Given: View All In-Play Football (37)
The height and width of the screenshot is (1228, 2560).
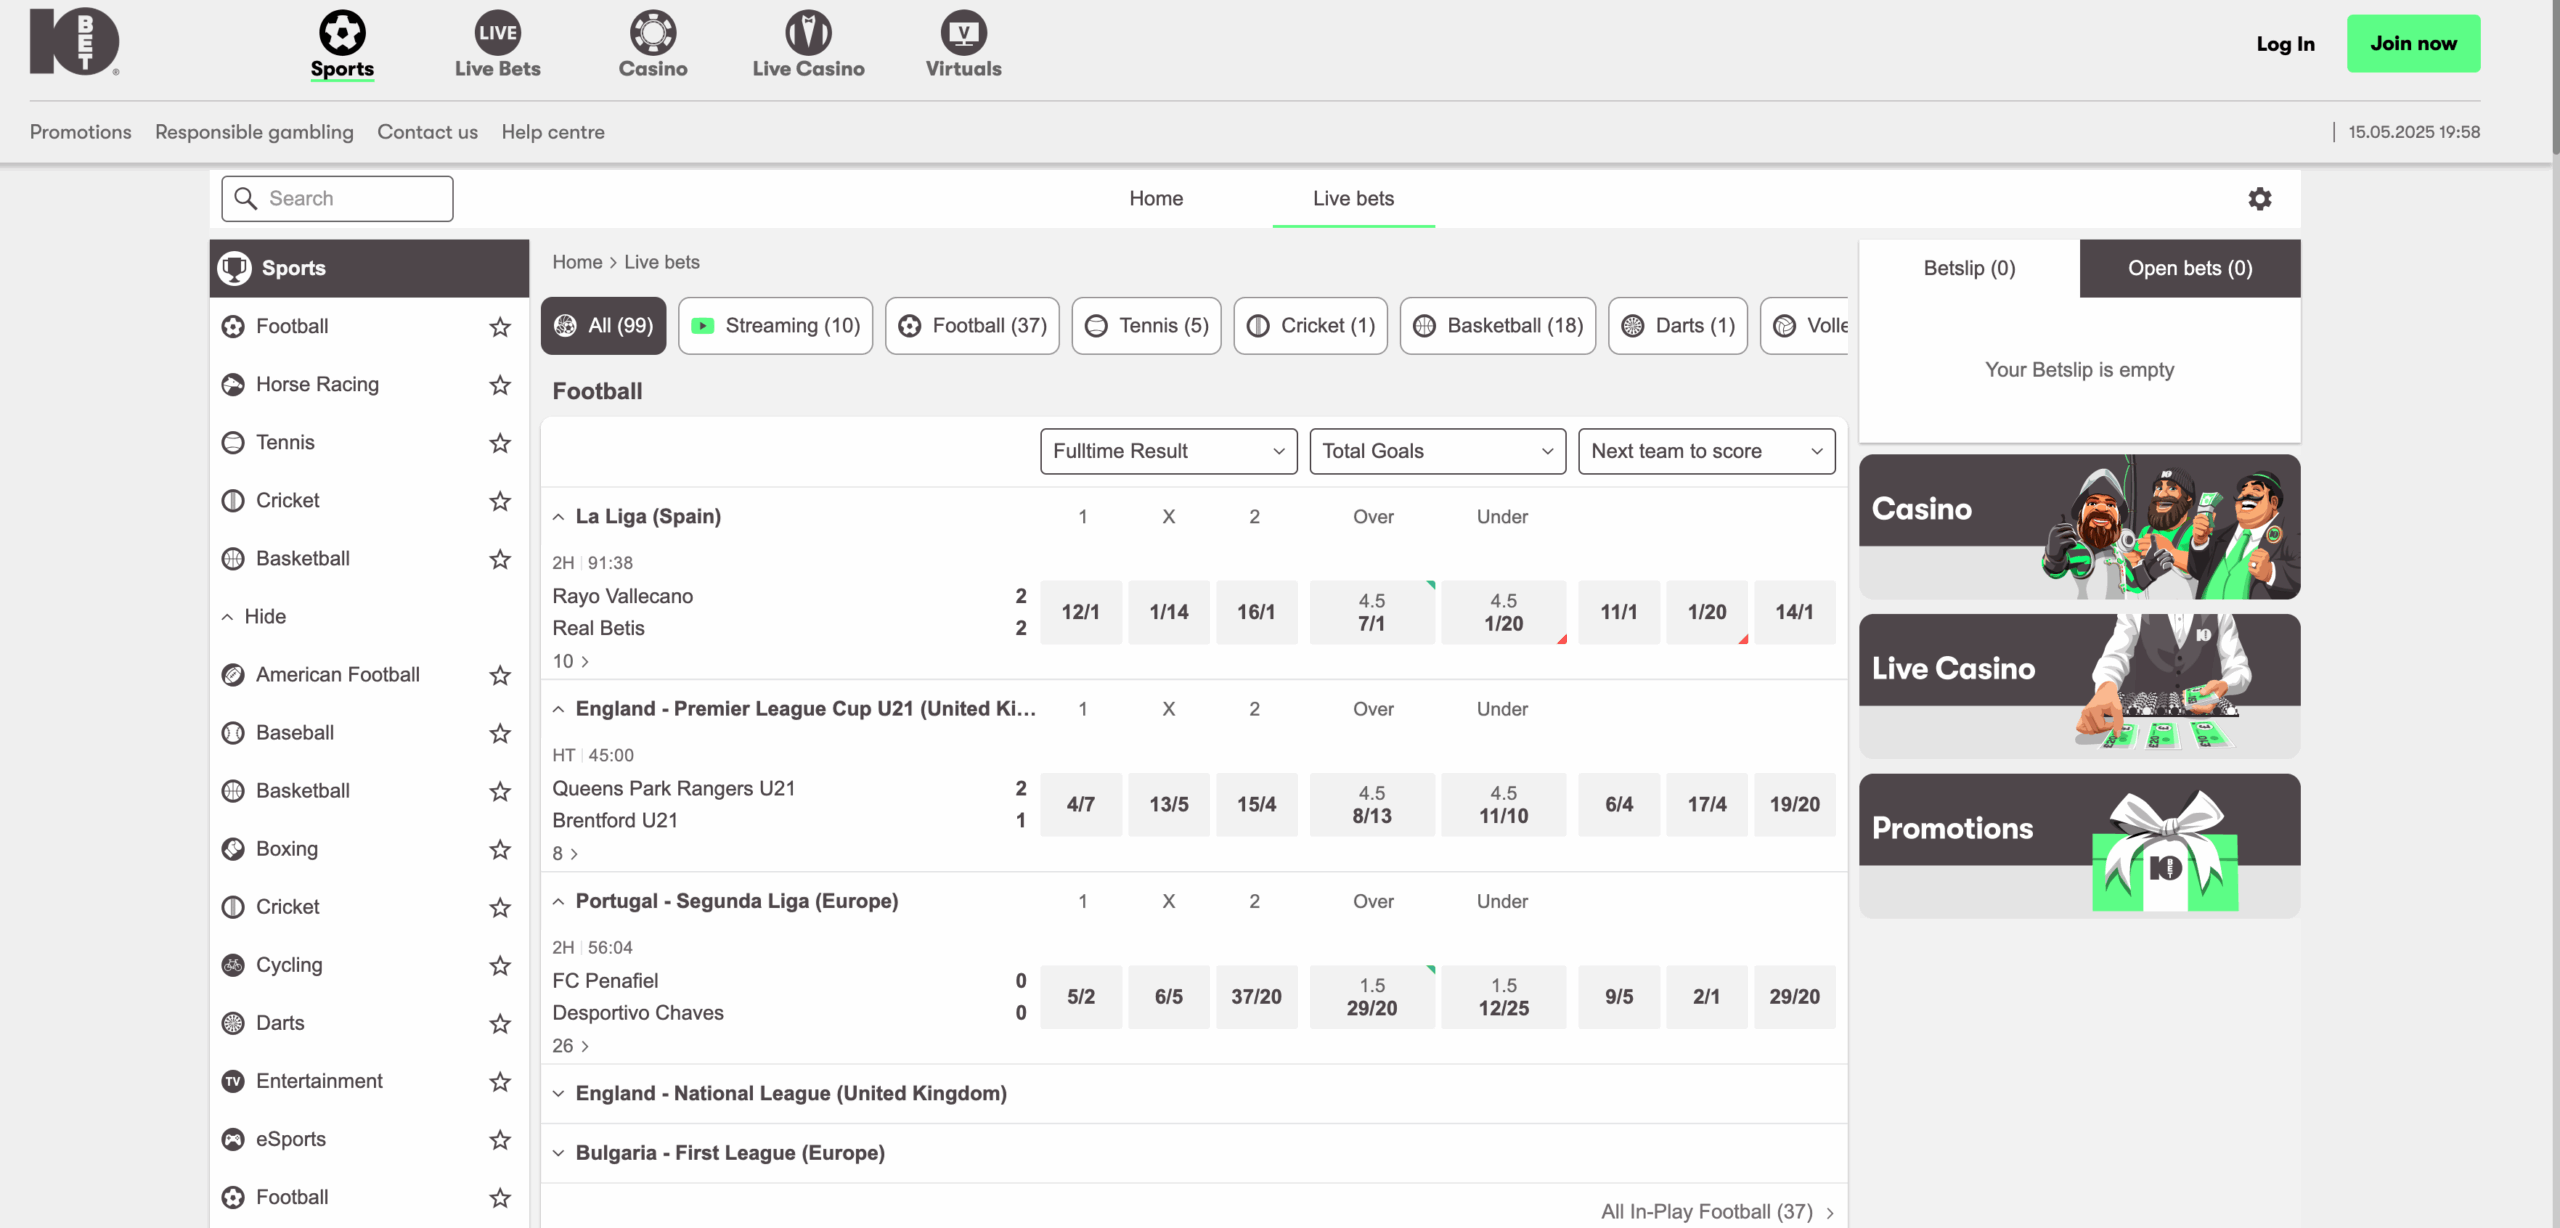Looking at the screenshot, I should (x=1717, y=1211).
